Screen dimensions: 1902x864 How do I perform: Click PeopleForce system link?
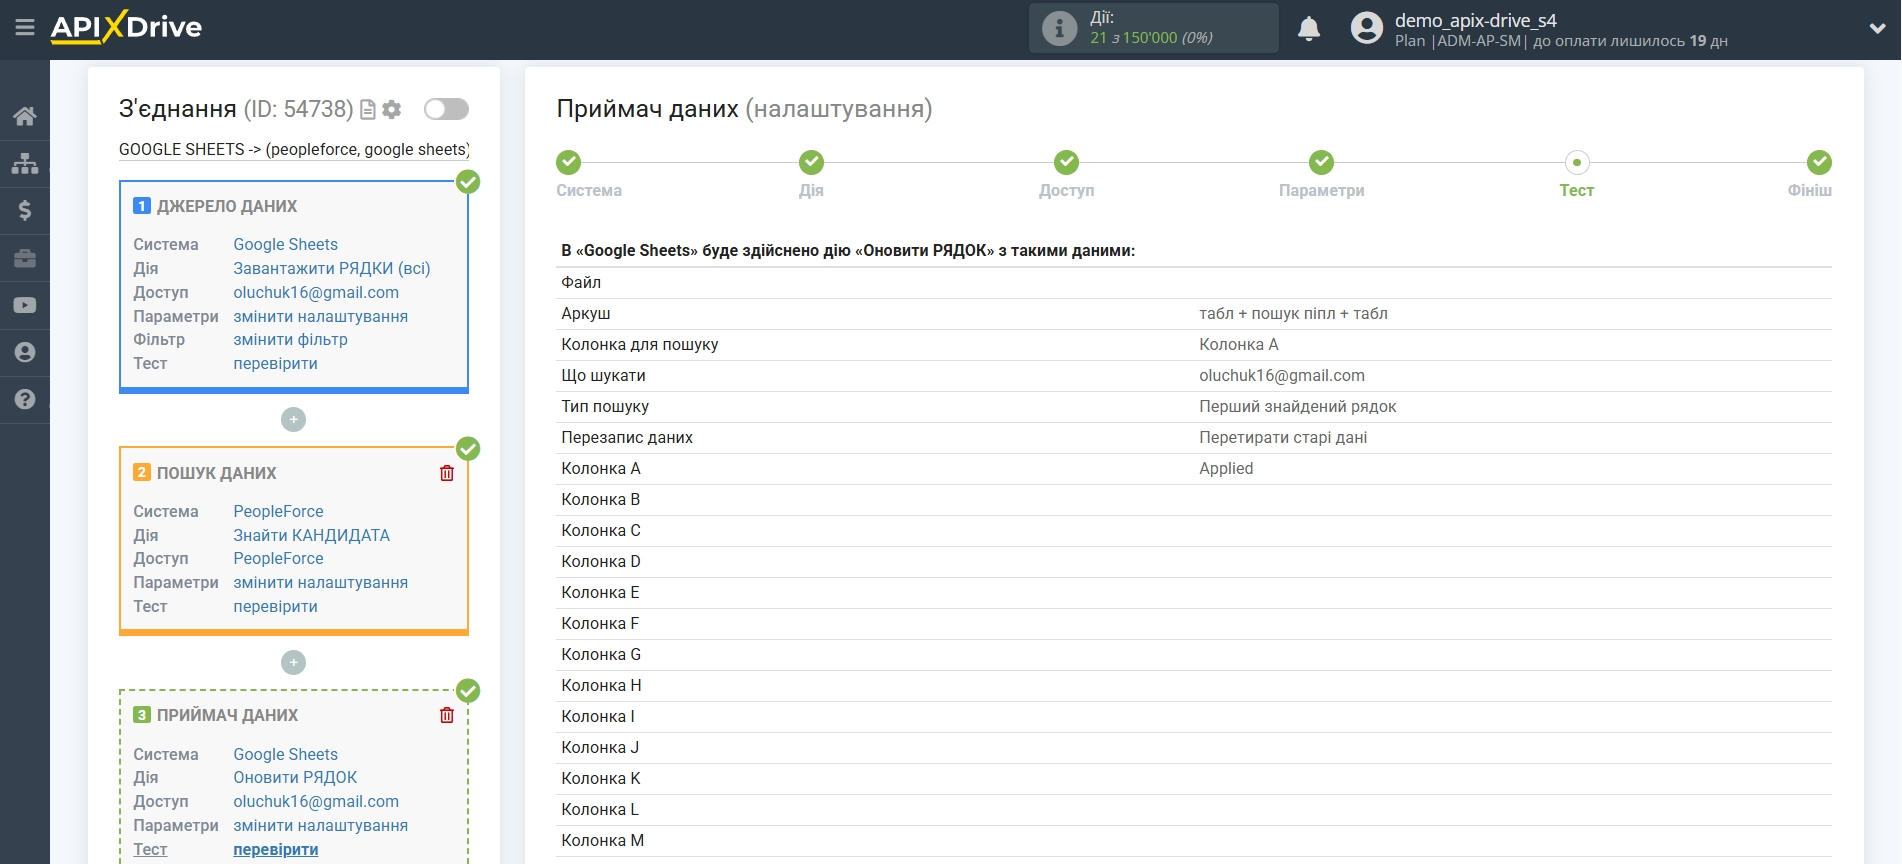[x=278, y=511]
